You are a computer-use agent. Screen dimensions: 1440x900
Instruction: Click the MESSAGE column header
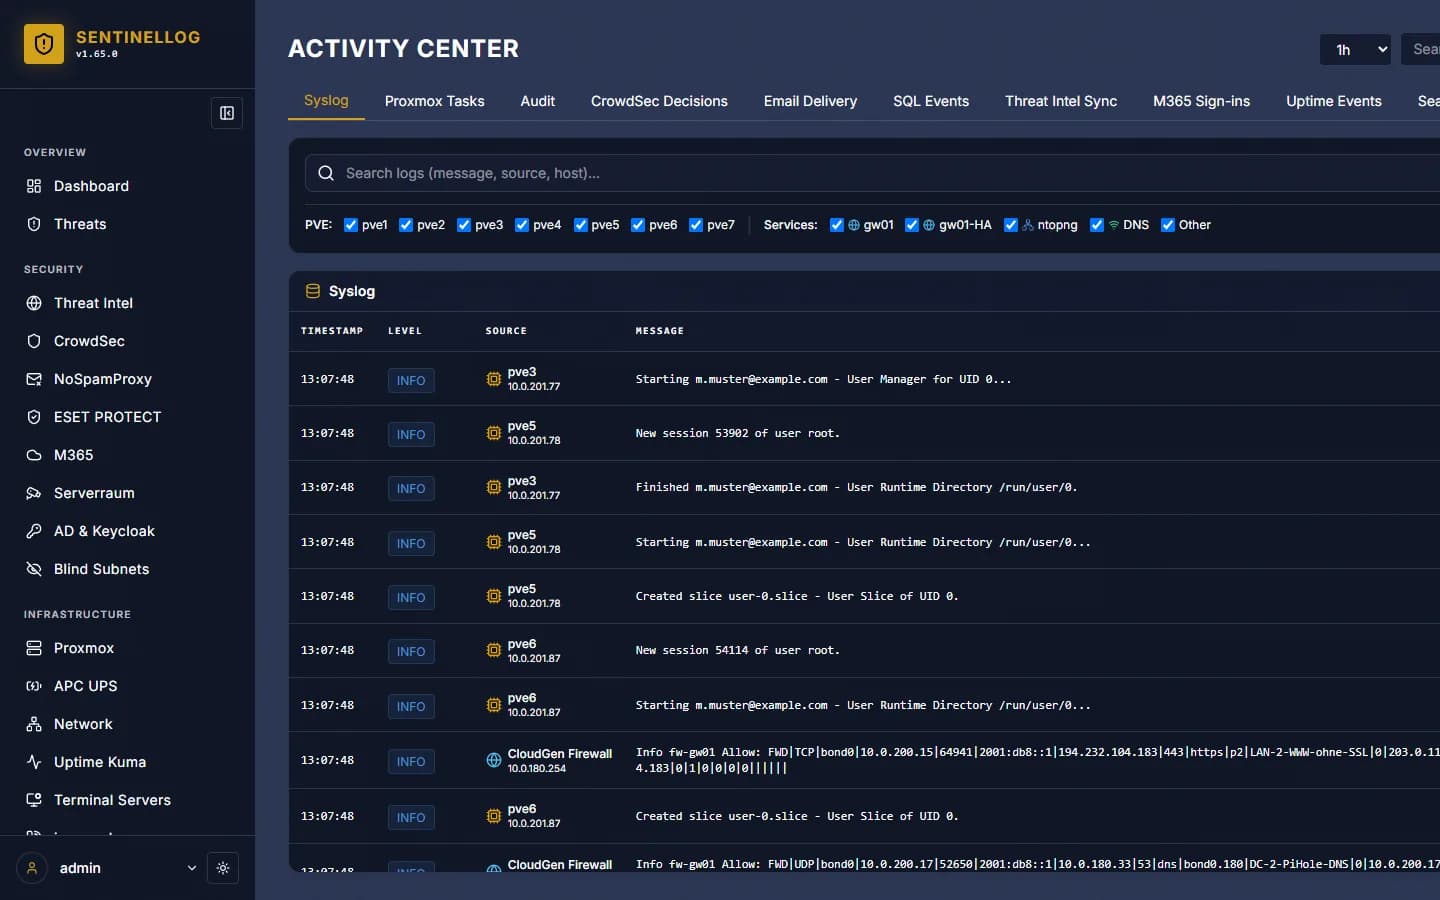click(660, 331)
